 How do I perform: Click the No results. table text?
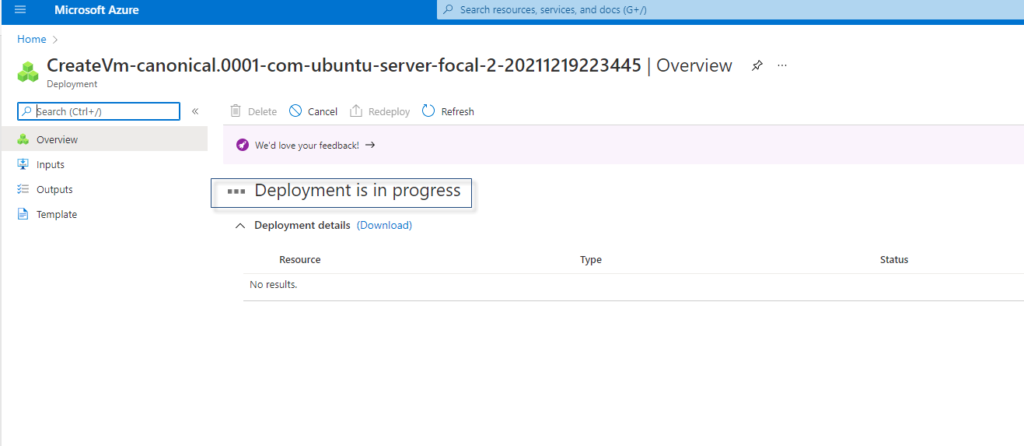[x=273, y=285]
